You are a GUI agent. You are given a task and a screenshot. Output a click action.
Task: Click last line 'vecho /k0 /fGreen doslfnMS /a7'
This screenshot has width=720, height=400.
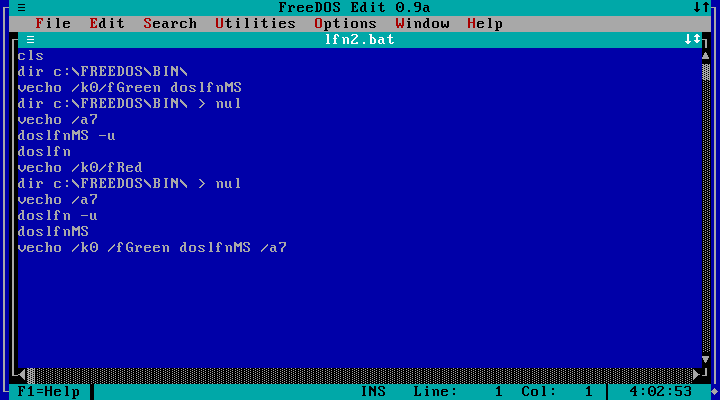pos(152,248)
